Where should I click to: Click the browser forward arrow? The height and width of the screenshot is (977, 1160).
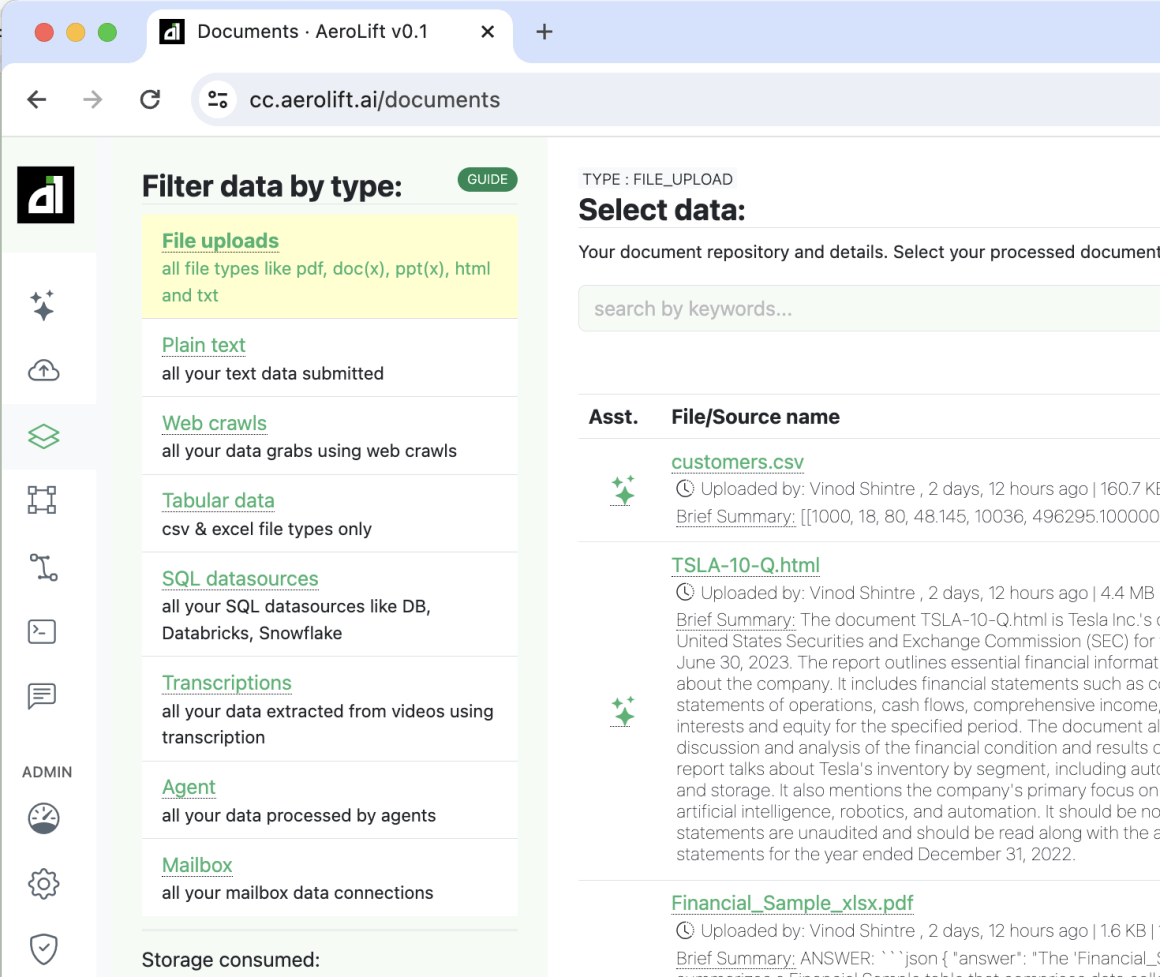point(92,99)
